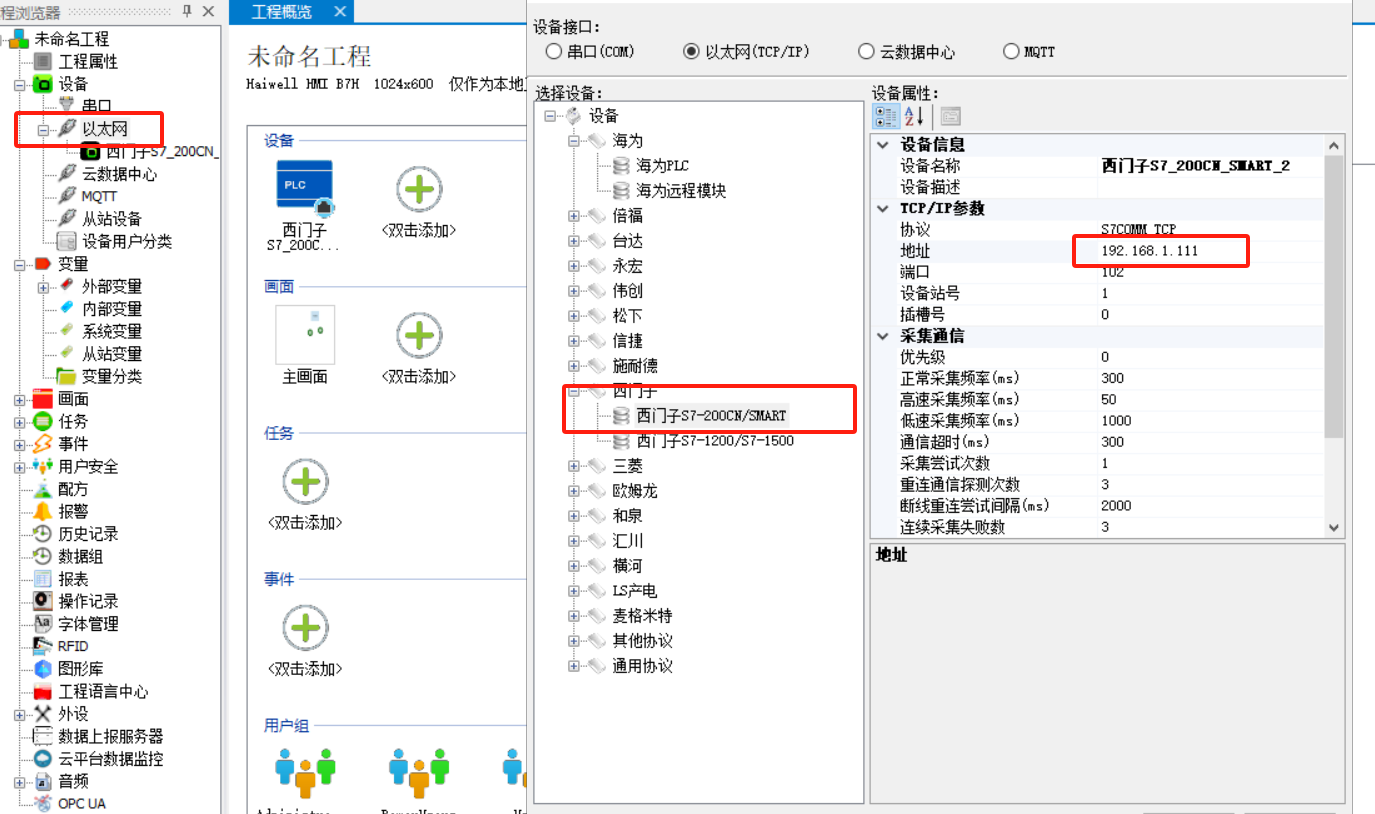Pin the project browser panel with the pushpin icon
The width and height of the screenshot is (1375, 814).
pos(186,11)
